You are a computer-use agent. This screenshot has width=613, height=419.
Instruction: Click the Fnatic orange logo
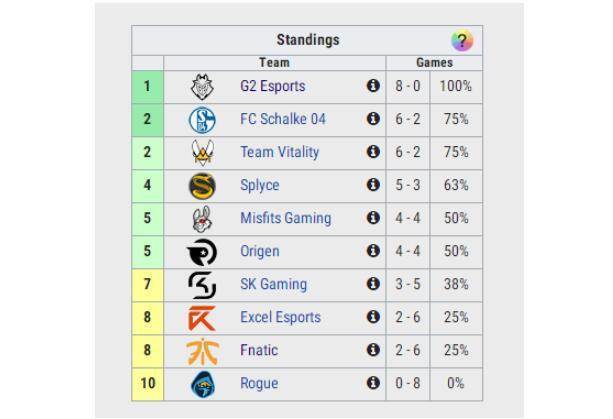tap(202, 351)
